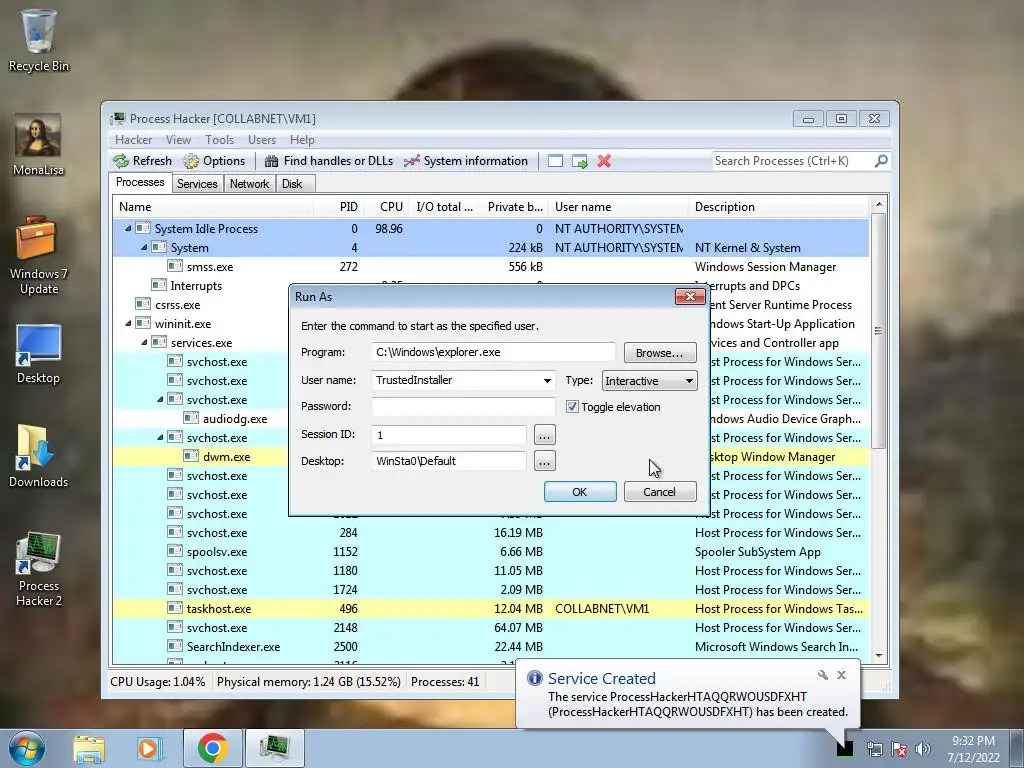Open the Users menu

[262, 140]
